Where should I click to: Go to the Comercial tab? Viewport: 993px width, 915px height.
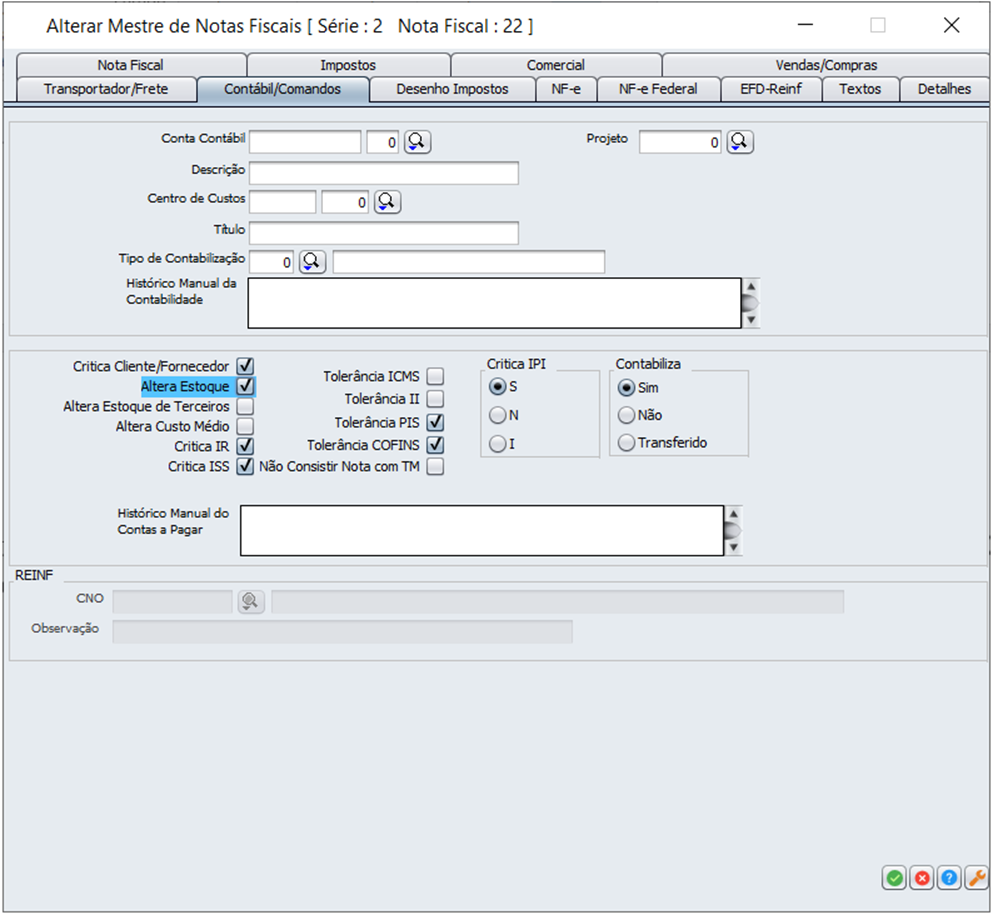556,65
